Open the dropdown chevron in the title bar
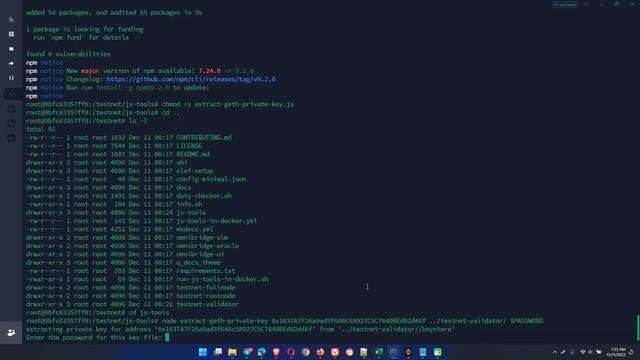This screenshot has height=360, width=640. 587,4
